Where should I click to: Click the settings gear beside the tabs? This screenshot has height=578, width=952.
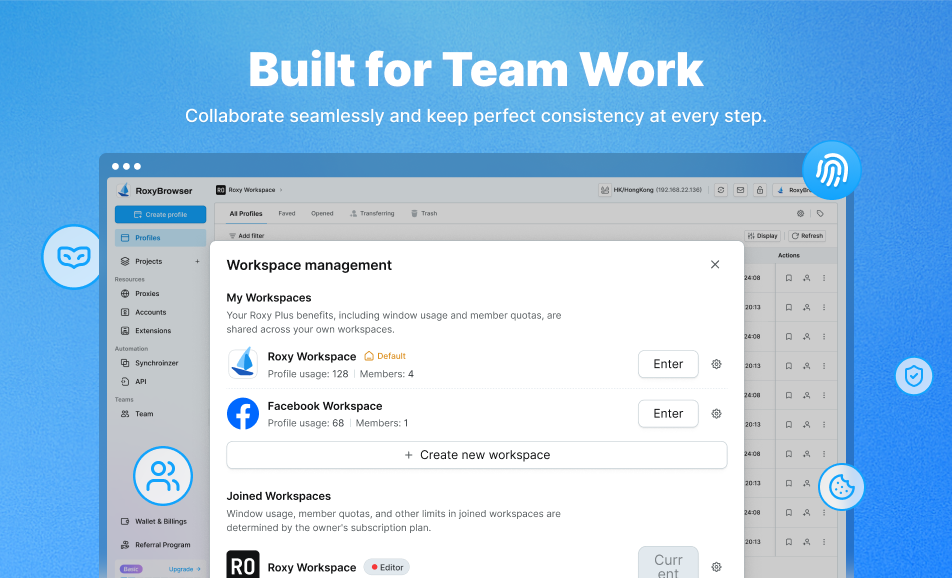click(800, 214)
